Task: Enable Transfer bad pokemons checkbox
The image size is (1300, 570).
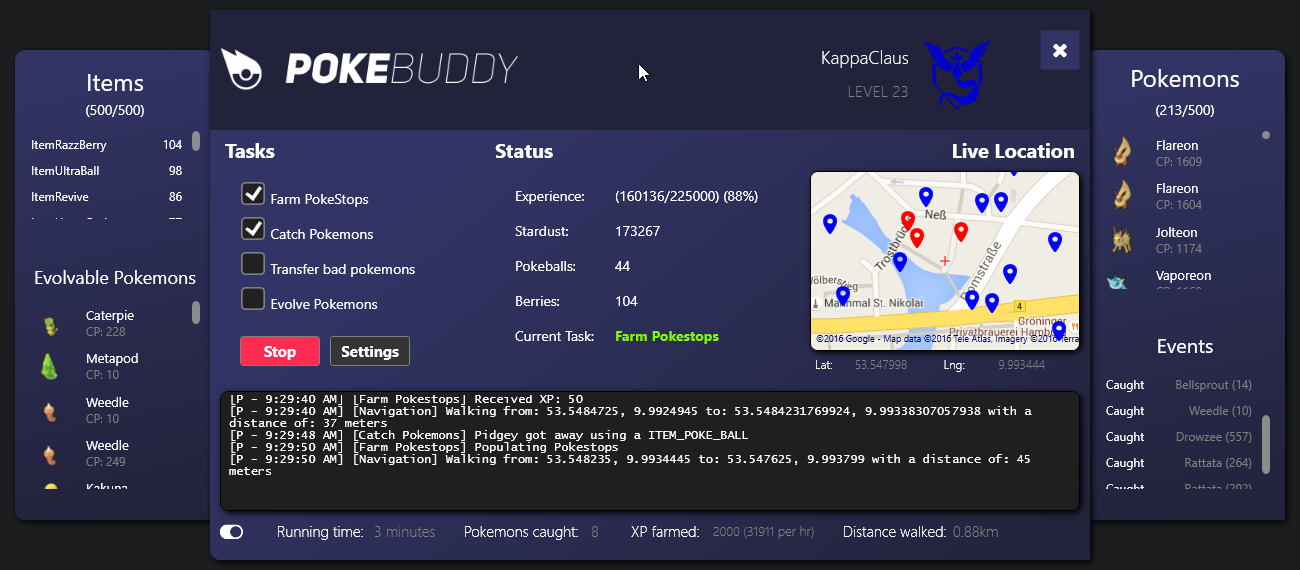Action: point(253,264)
